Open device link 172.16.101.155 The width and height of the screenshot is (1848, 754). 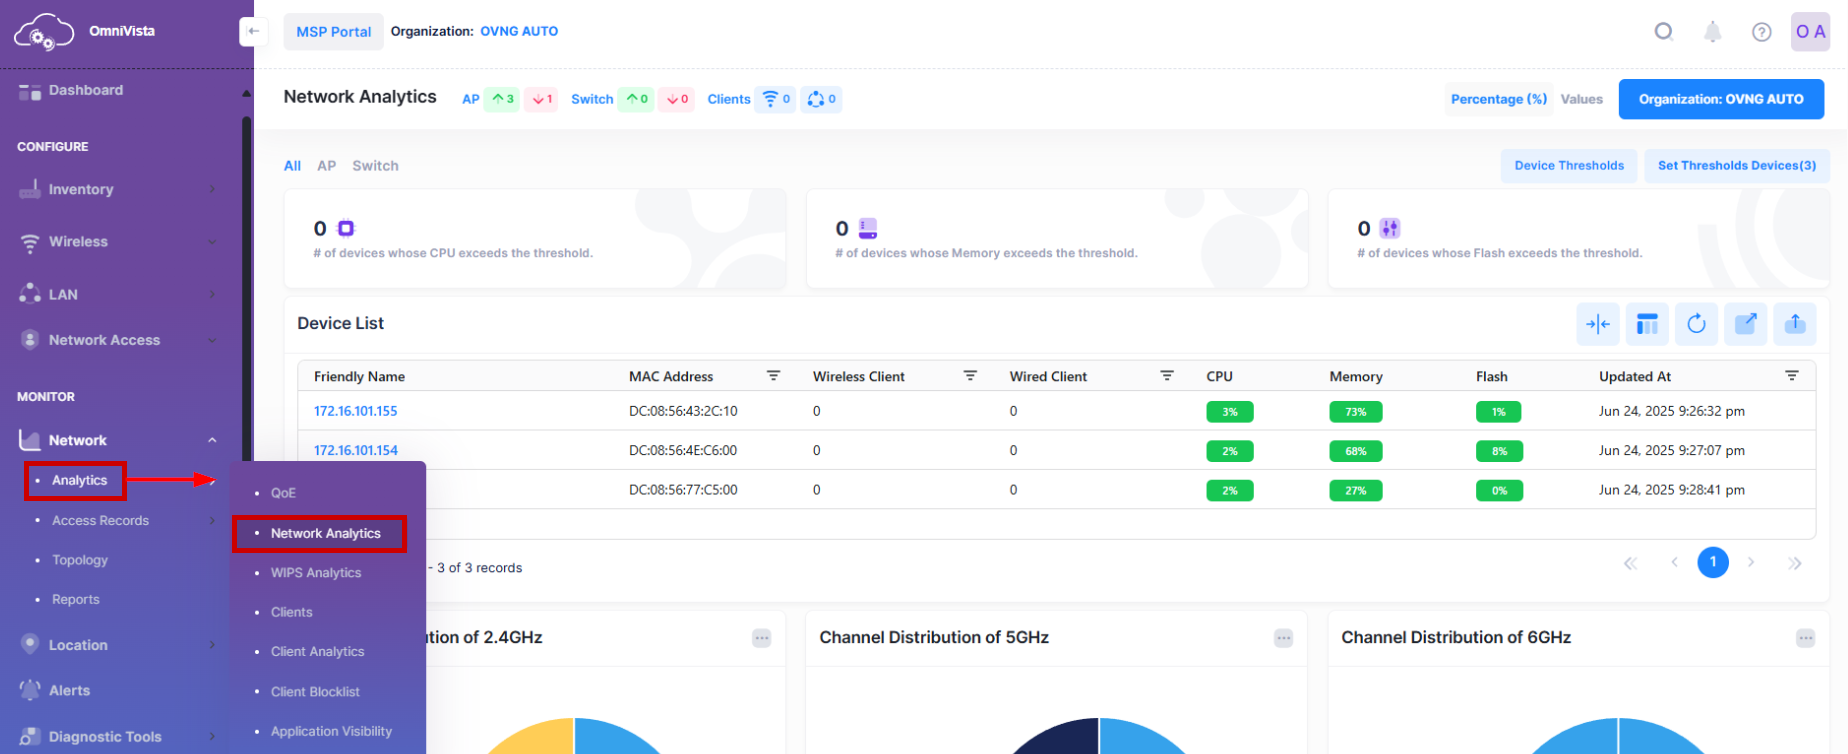point(355,411)
